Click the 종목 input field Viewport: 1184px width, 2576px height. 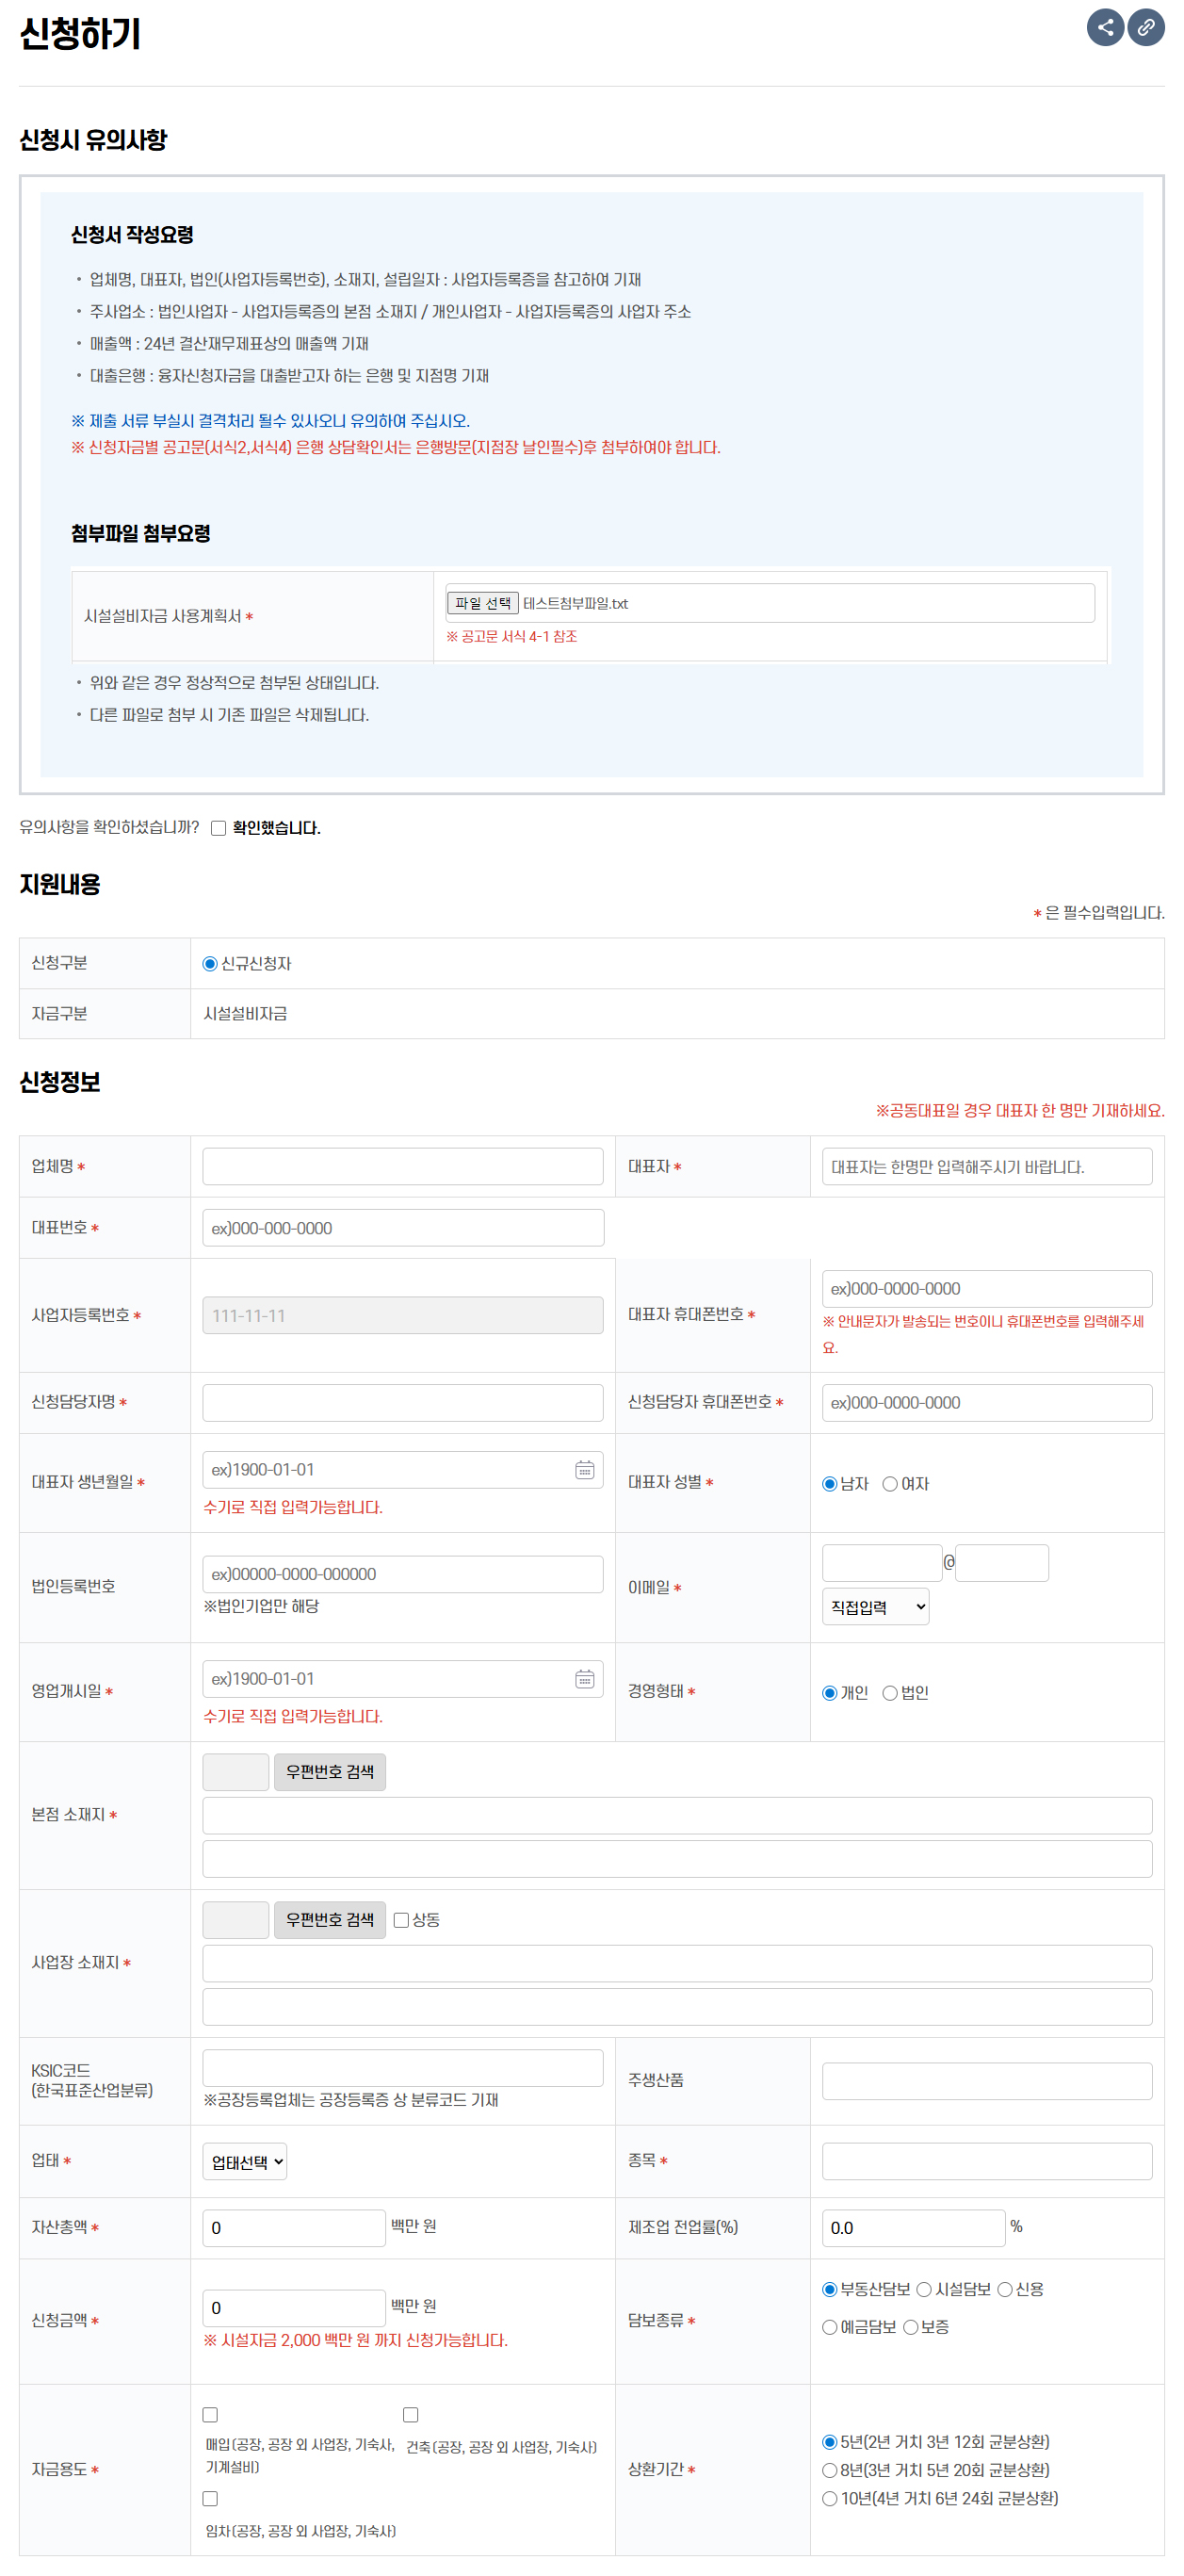pyautogui.click(x=987, y=2161)
